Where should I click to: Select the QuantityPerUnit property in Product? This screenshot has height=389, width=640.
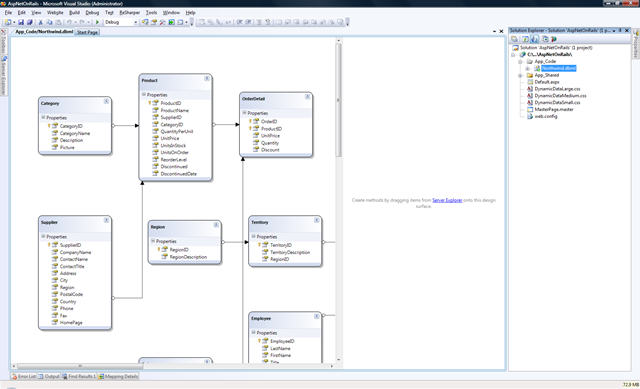[177, 131]
